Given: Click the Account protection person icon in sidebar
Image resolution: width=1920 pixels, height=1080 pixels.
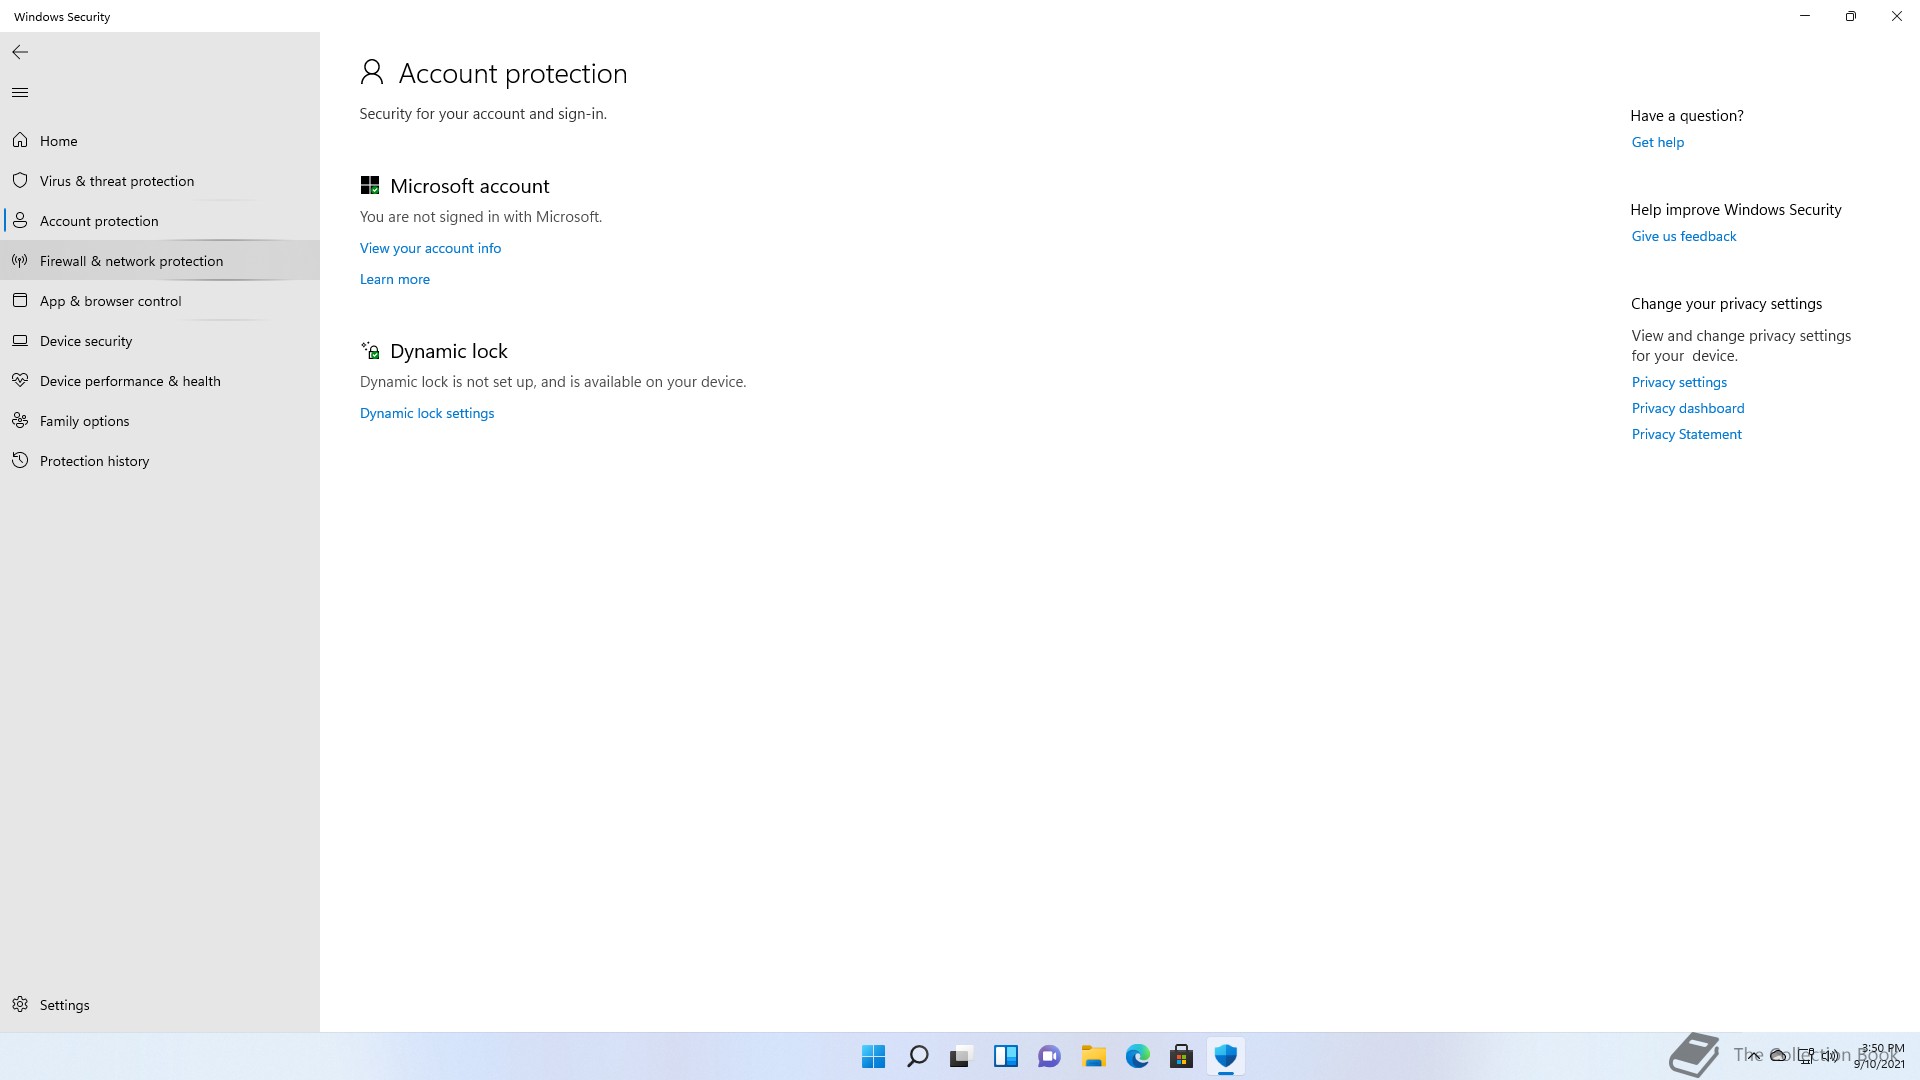Looking at the screenshot, I should tap(20, 220).
